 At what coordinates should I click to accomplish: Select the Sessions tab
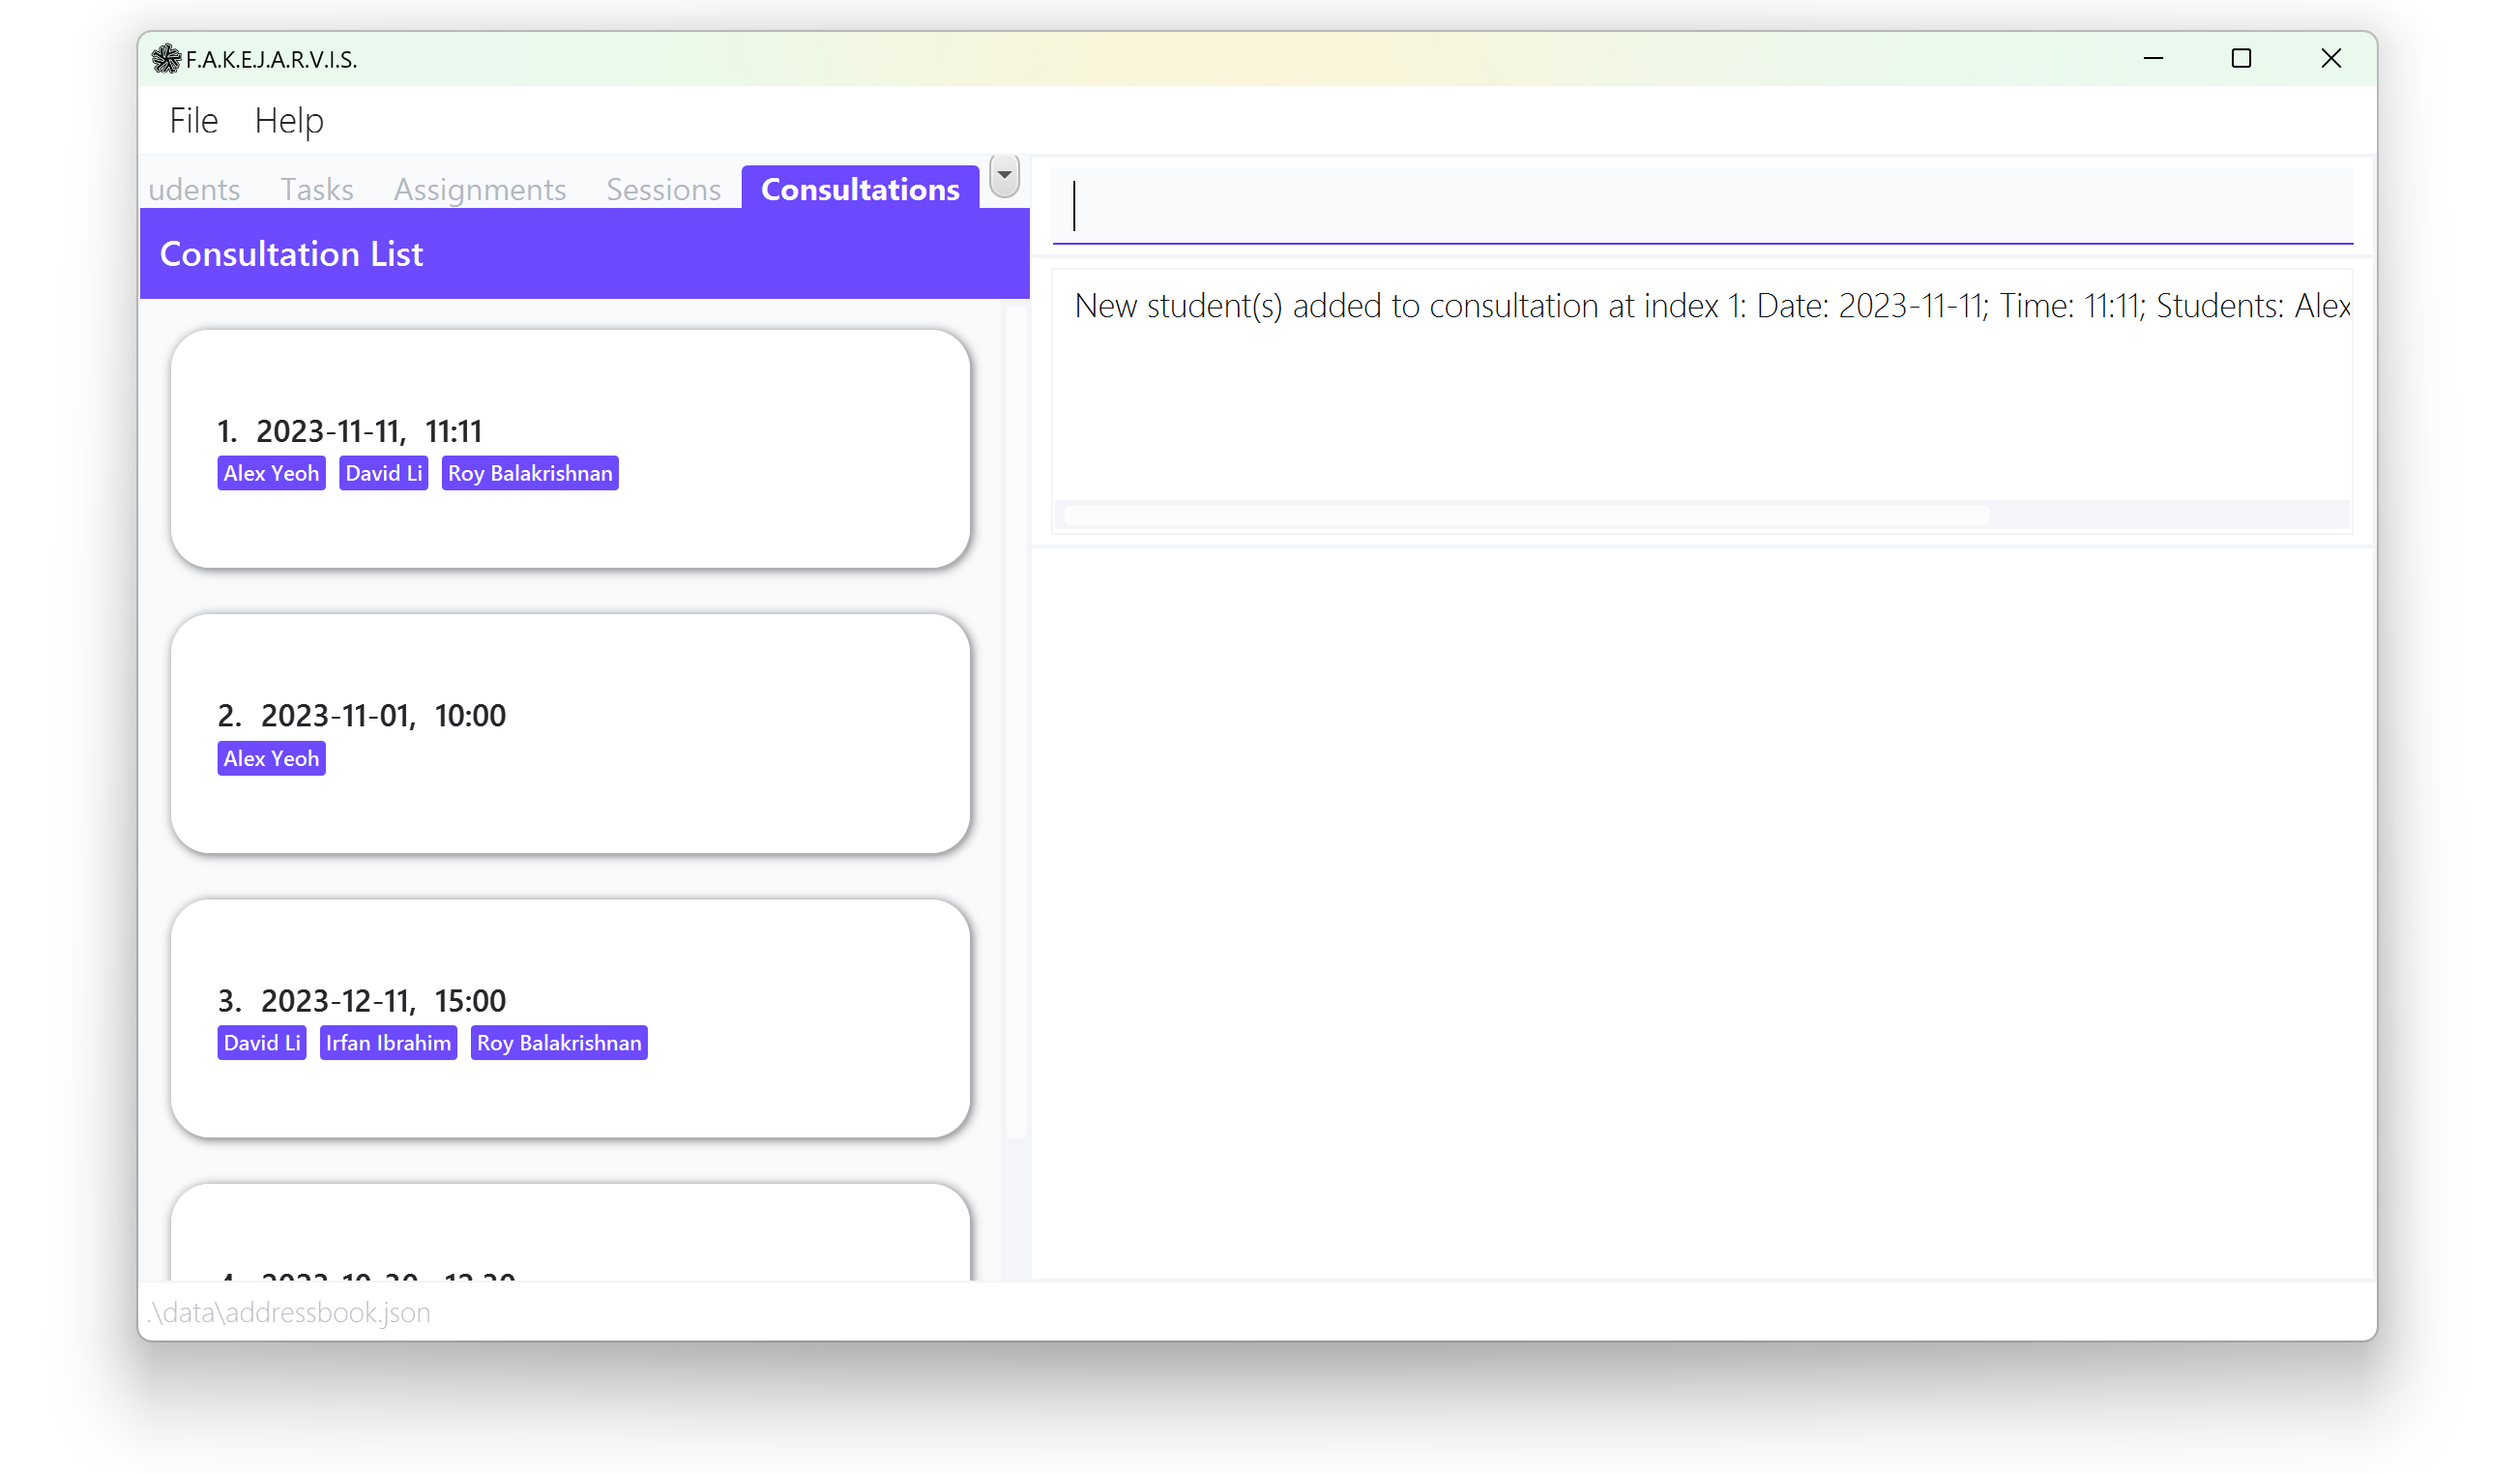[663, 188]
